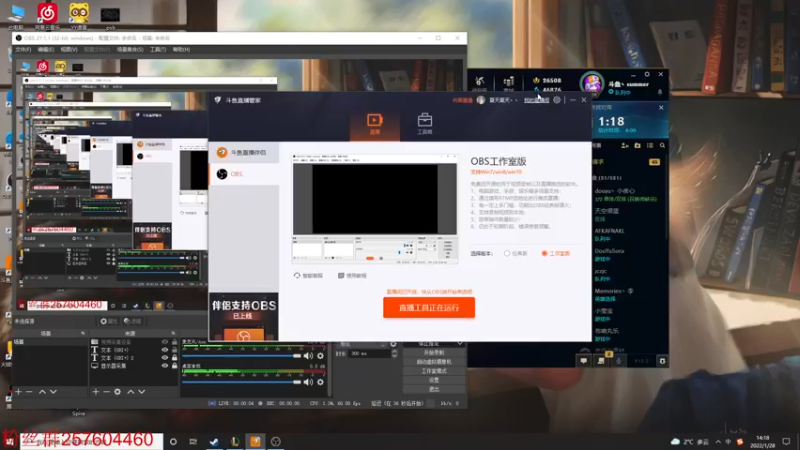Image resolution: width=800 pixels, height=450 pixels.
Task: Toggle microphone icon at League client bottom
Action: coord(618,361)
